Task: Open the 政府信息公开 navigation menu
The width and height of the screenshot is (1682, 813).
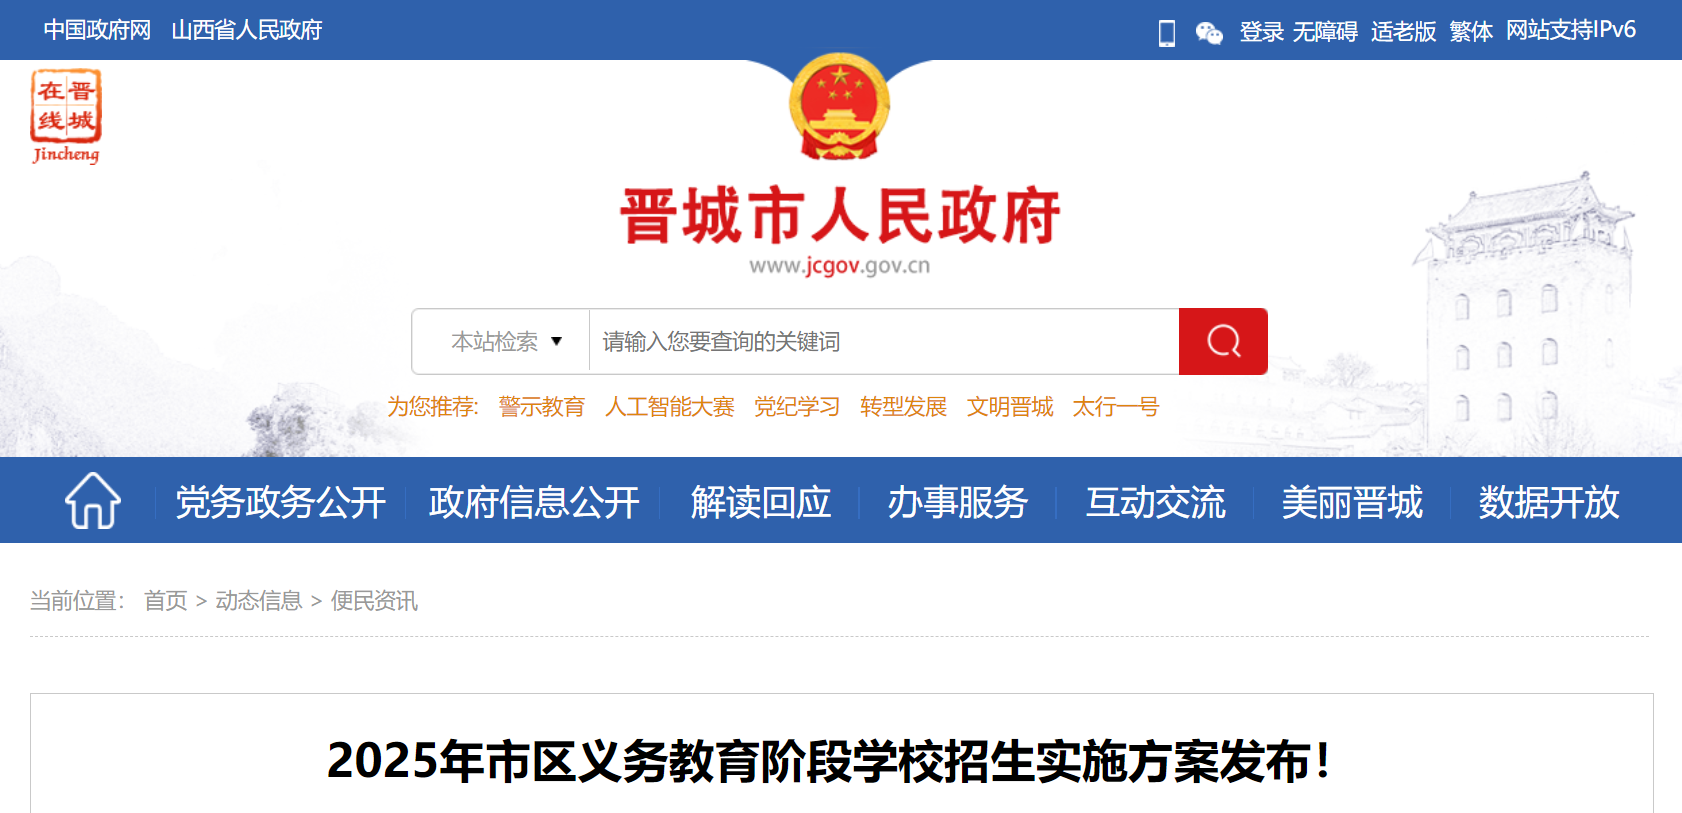Action: tap(534, 502)
